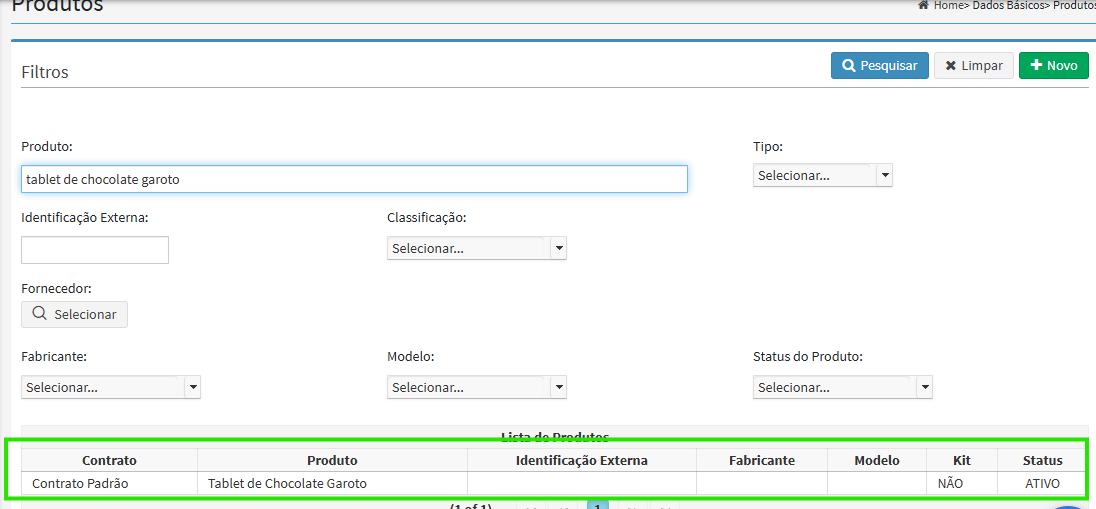The height and width of the screenshot is (509, 1096).
Task: Click the ATIVO status cell
Action: point(1042,483)
